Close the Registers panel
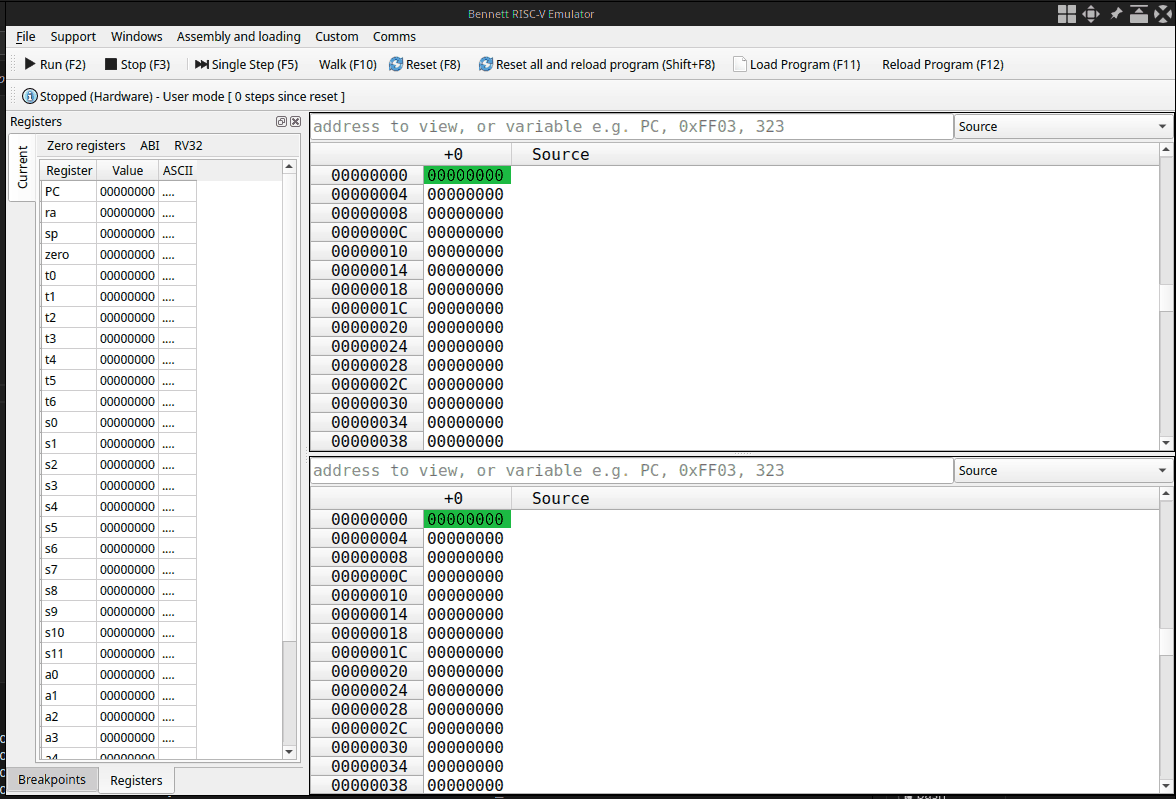 coord(295,122)
